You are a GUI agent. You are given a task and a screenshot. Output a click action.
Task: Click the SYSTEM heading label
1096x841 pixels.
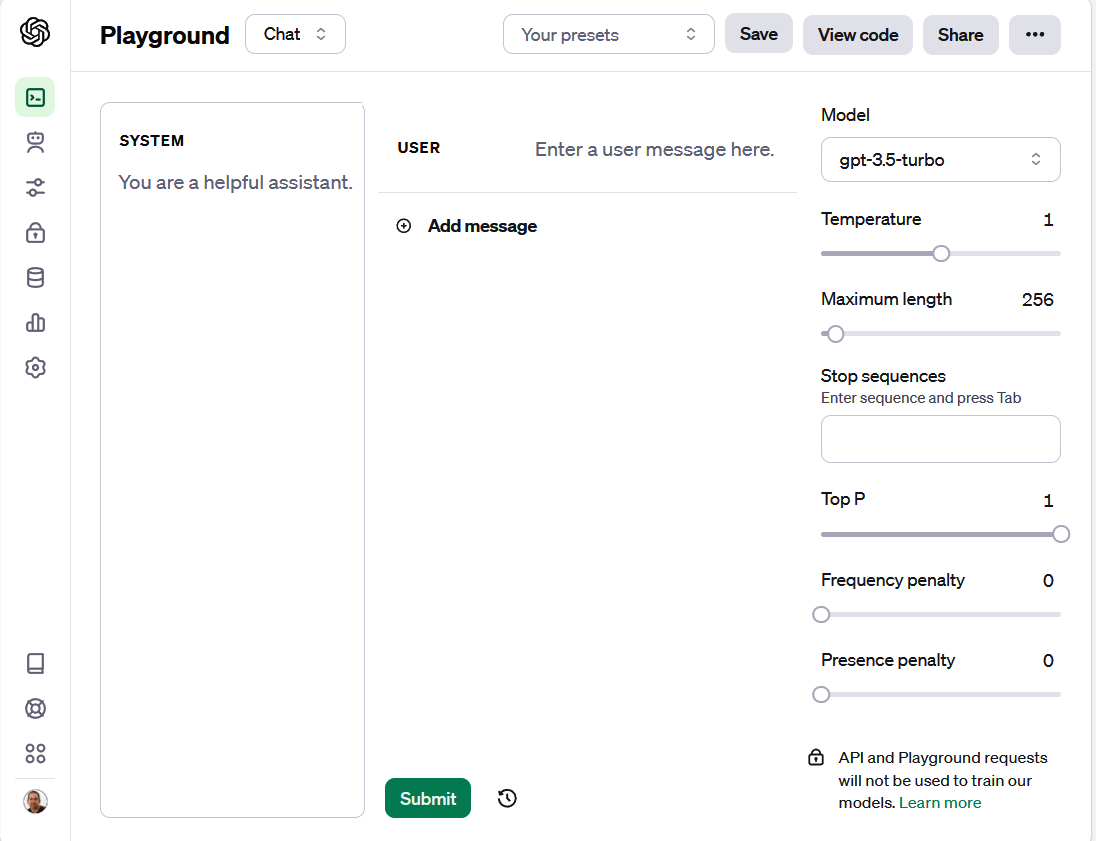(152, 141)
